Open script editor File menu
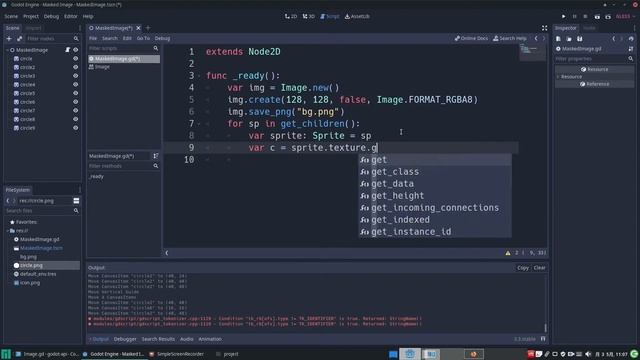 pyautogui.click(x=93, y=38)
